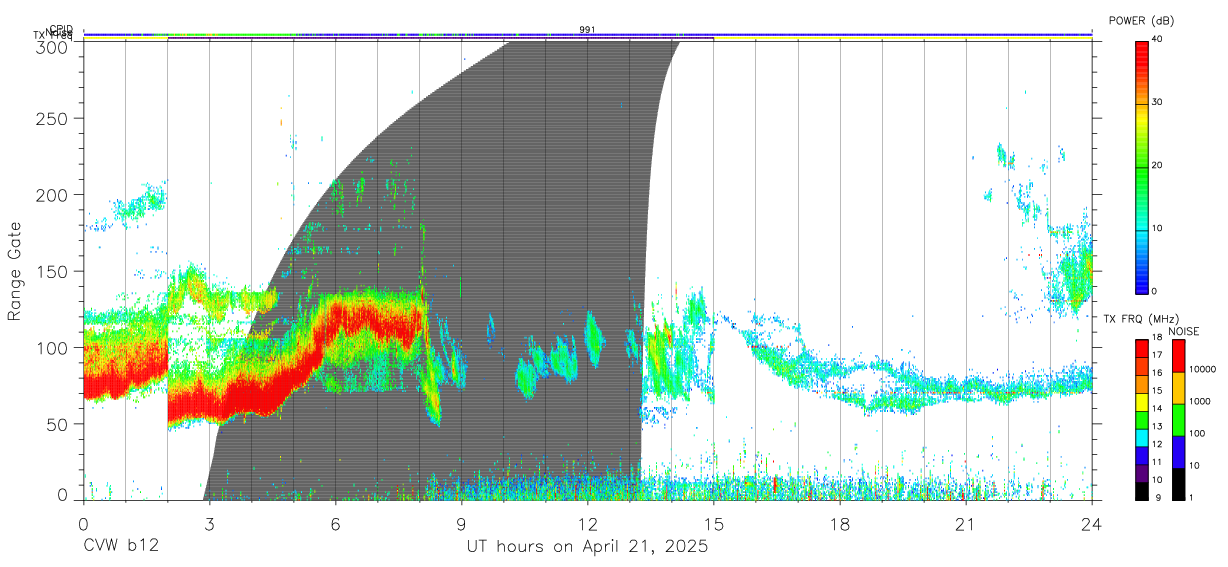The width and height of the screenshot is (1228, 567).
Task: Select the blue NOISE legend swatch
Action: click(1181, 452)
